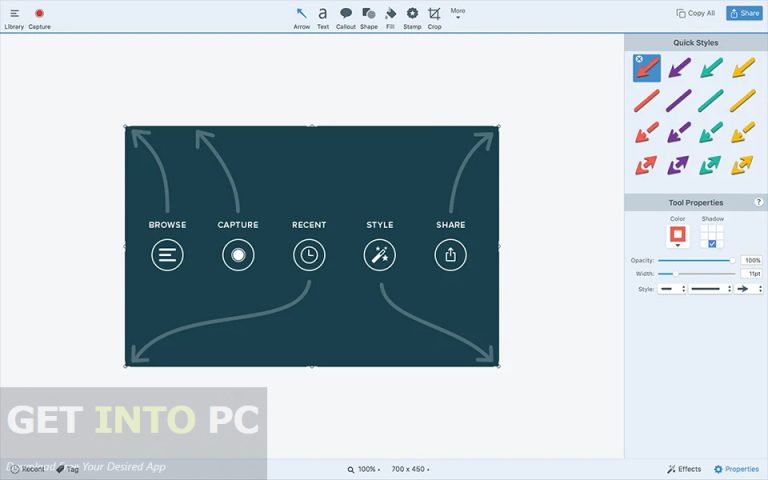The image size is (768, 480).
Task: Select the Stamp tool
Action: [412, 19]
